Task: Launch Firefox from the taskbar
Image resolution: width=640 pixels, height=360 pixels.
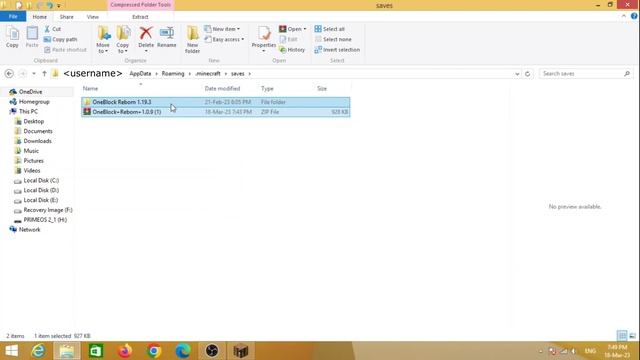Action: [125, 351]
